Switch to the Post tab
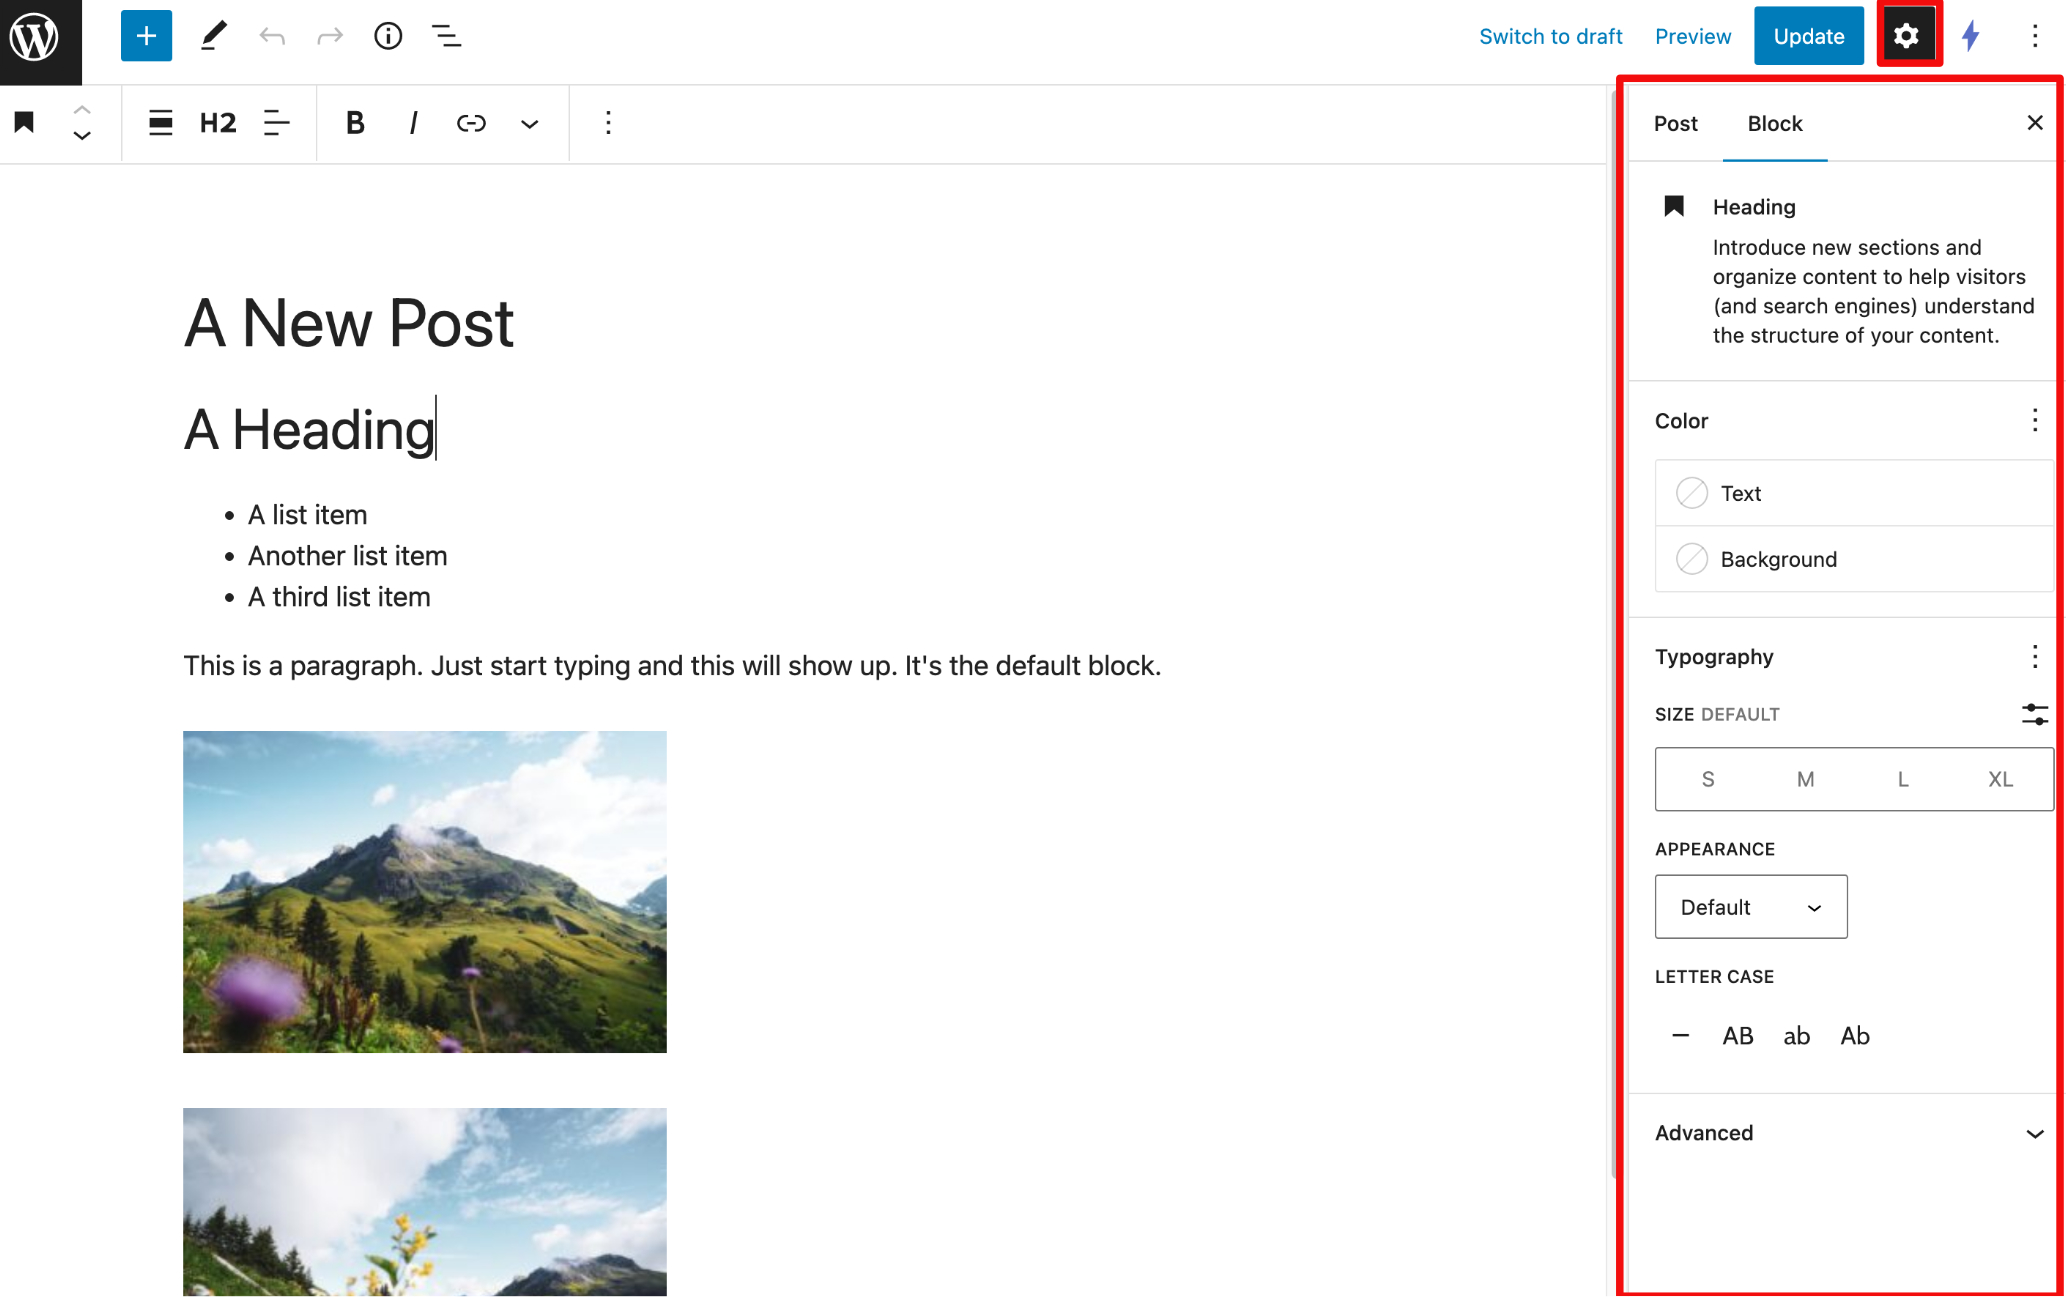The width and height of the screenshot is (2066, 1297). 1676,123
